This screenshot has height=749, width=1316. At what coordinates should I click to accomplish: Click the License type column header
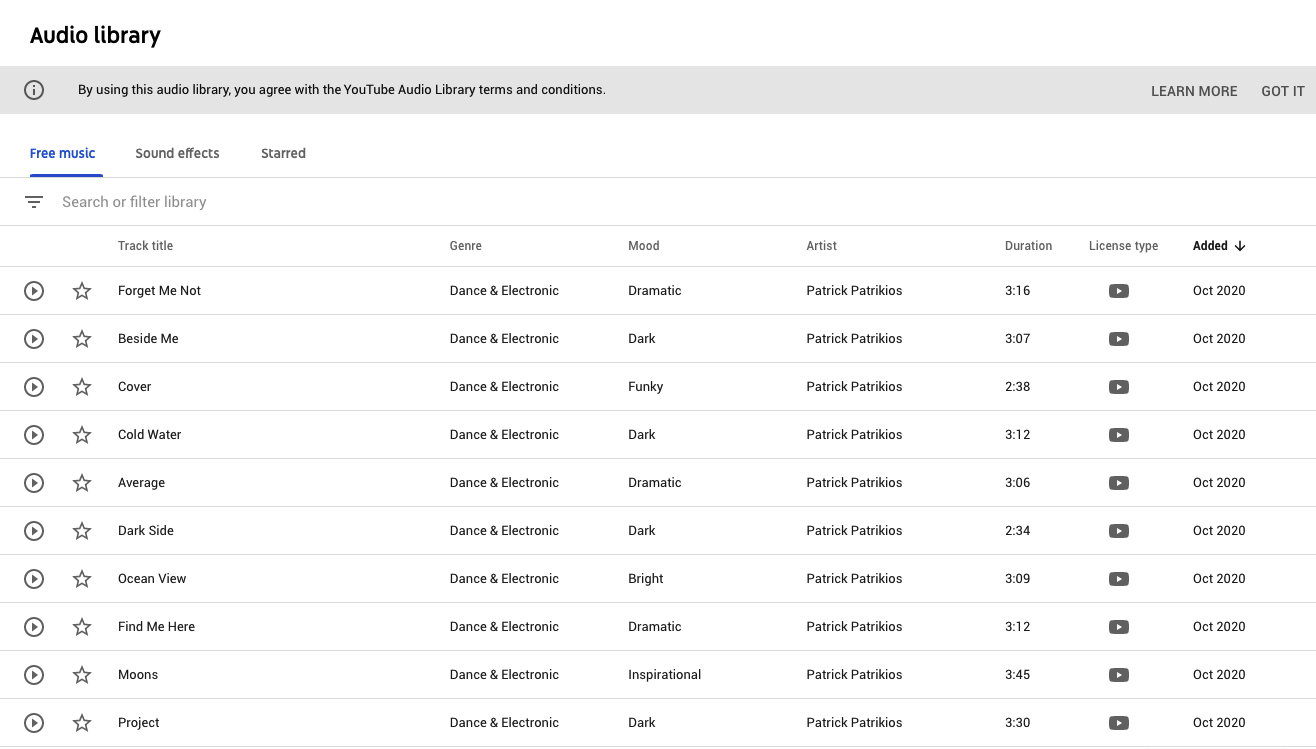click(1123, 246)
